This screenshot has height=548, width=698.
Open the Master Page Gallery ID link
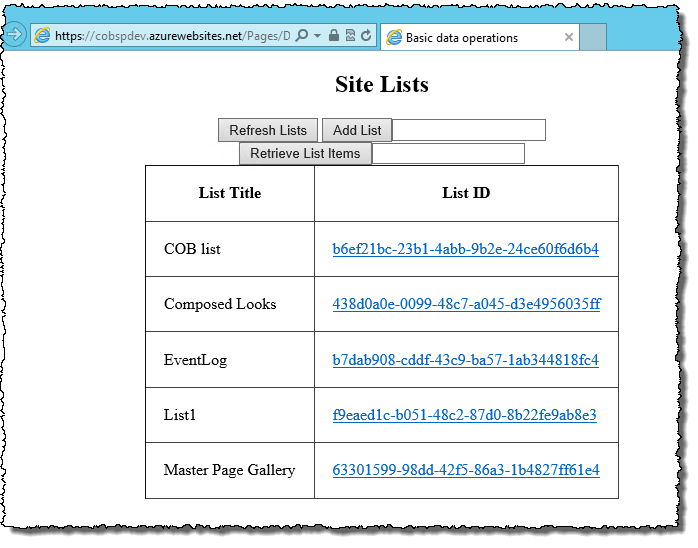point(466,470)
